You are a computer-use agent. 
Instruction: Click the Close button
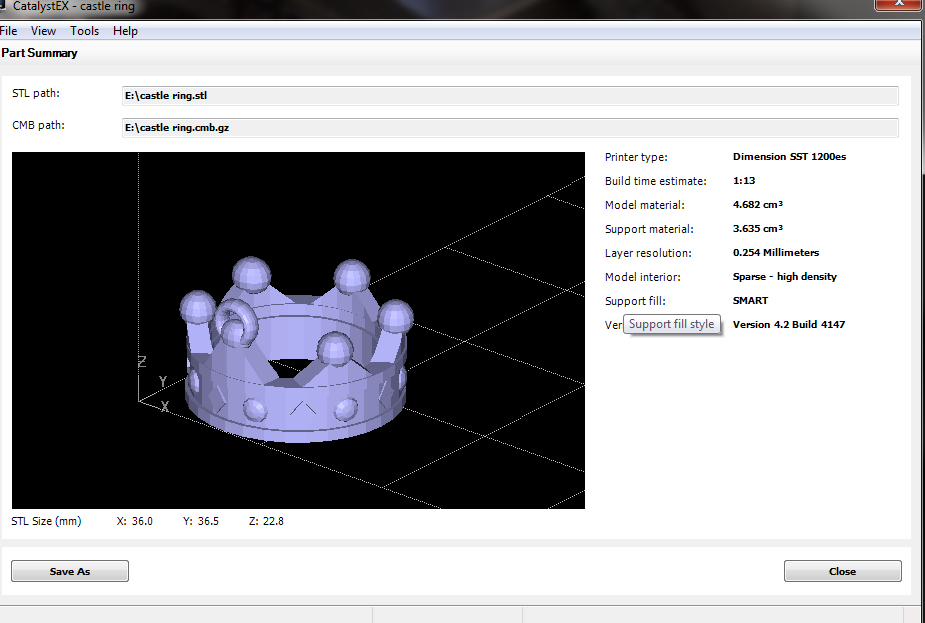pyautogui.click(x=842, y=571)
